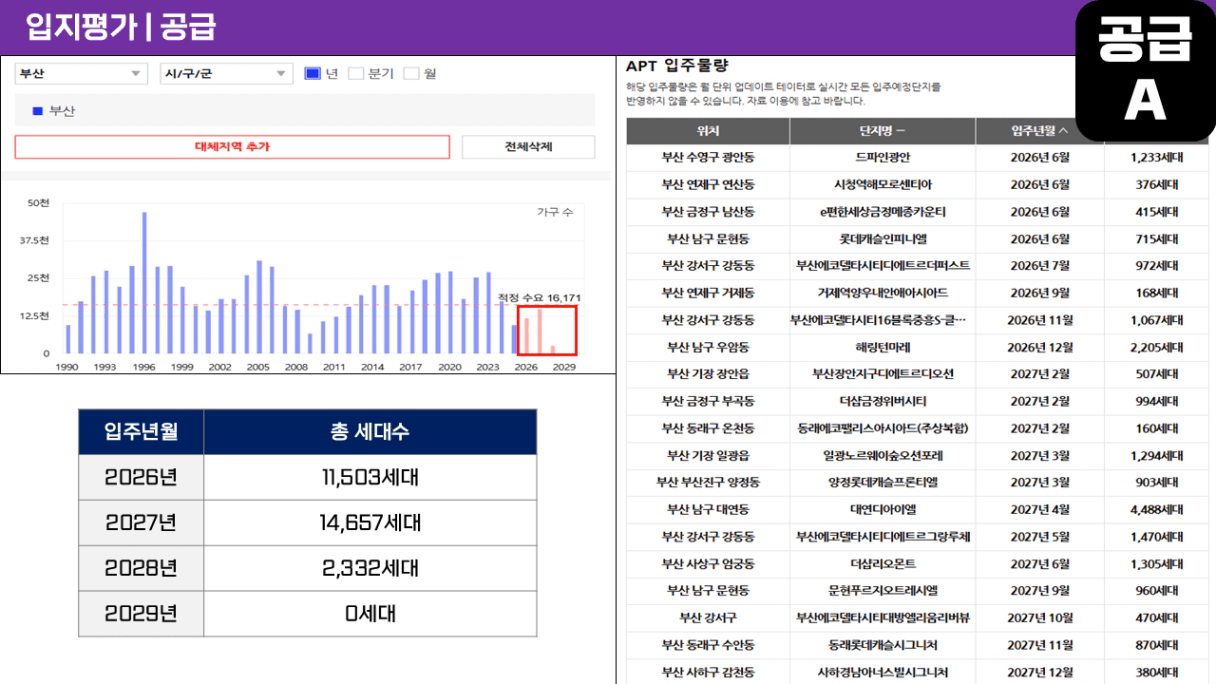
Task: Select the 대연디아이엘 complex name
Action: [x=883, y=509]
